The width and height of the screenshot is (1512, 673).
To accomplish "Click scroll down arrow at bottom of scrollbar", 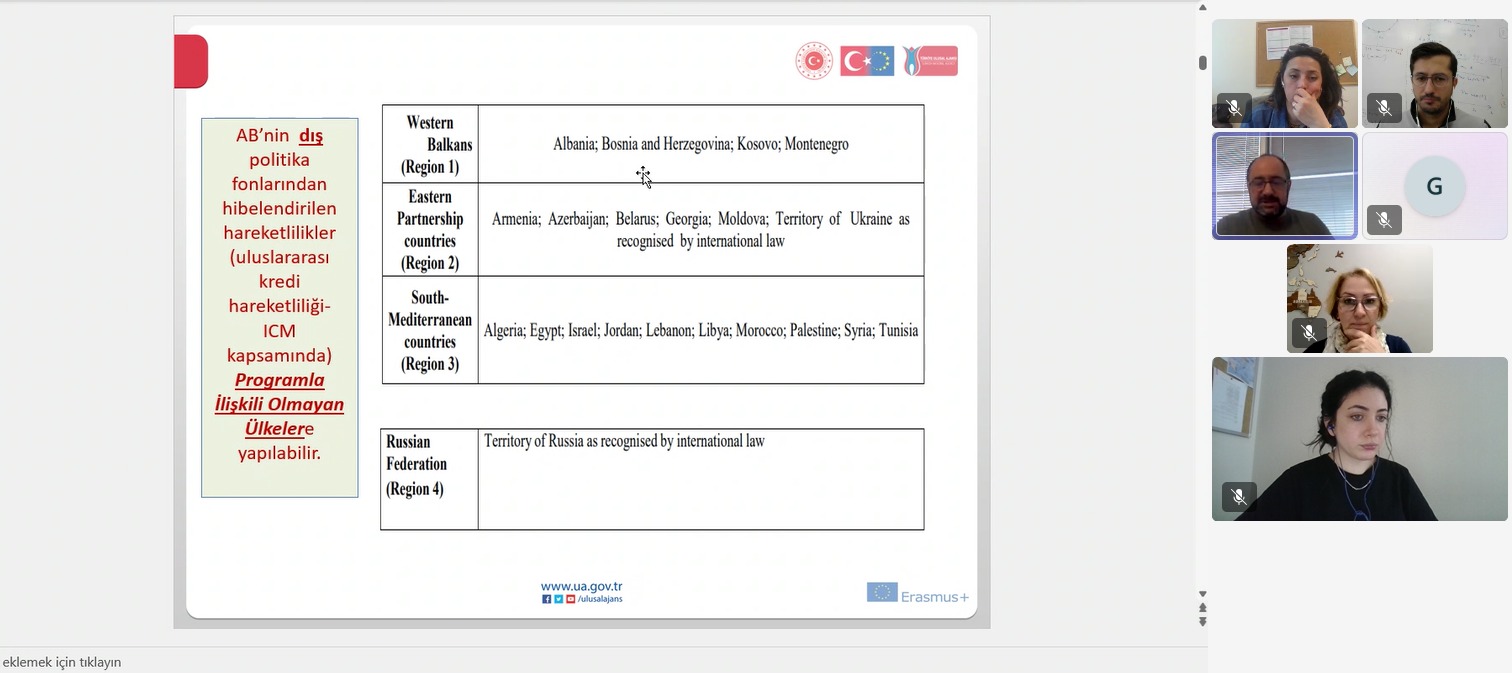I will click(x=1202, y=594).
